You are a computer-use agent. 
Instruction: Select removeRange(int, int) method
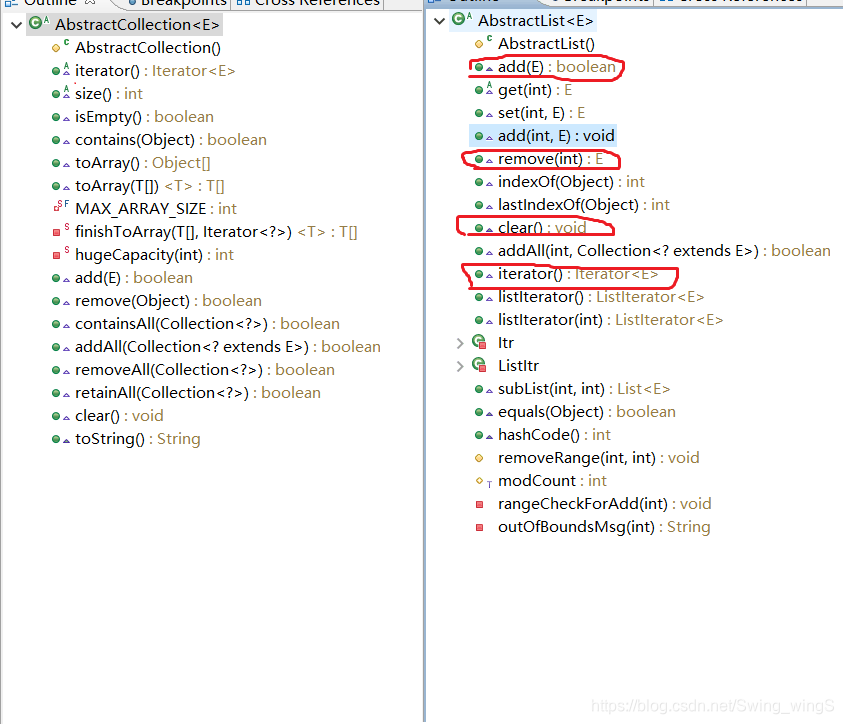(x=599, y=458)
